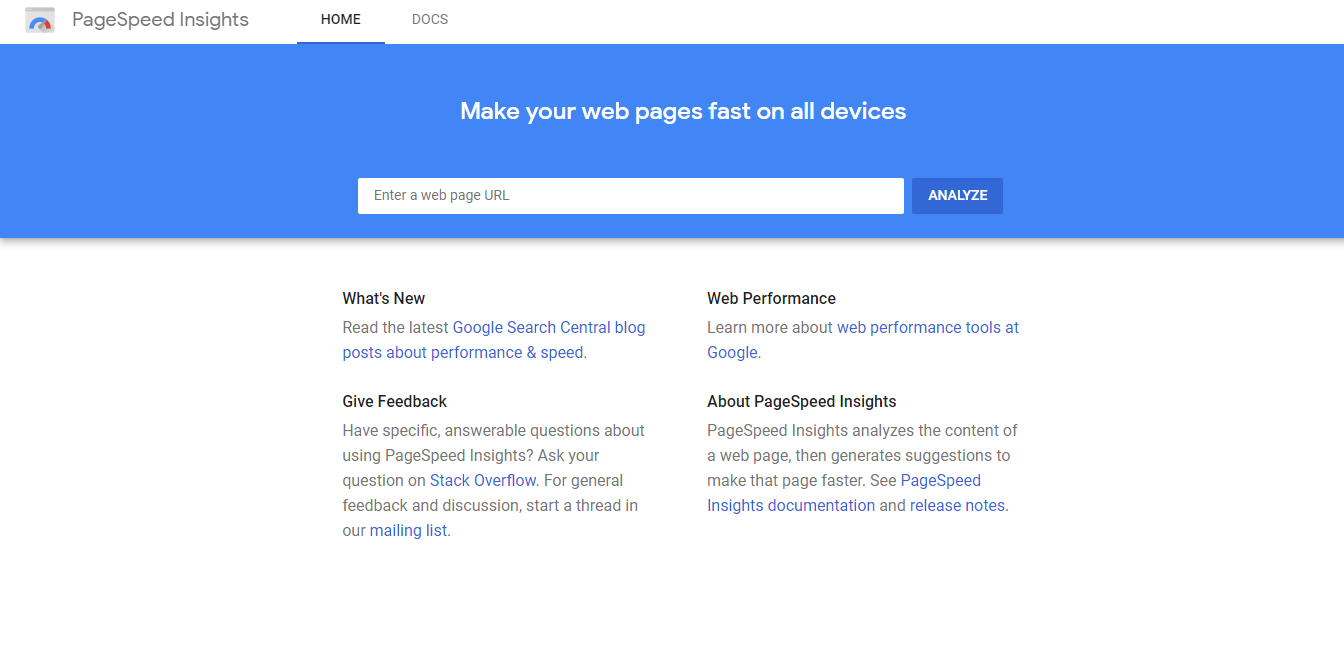Click the analyzes the content paragraph text
The image size is (1344, 649).
pos(862,431)
